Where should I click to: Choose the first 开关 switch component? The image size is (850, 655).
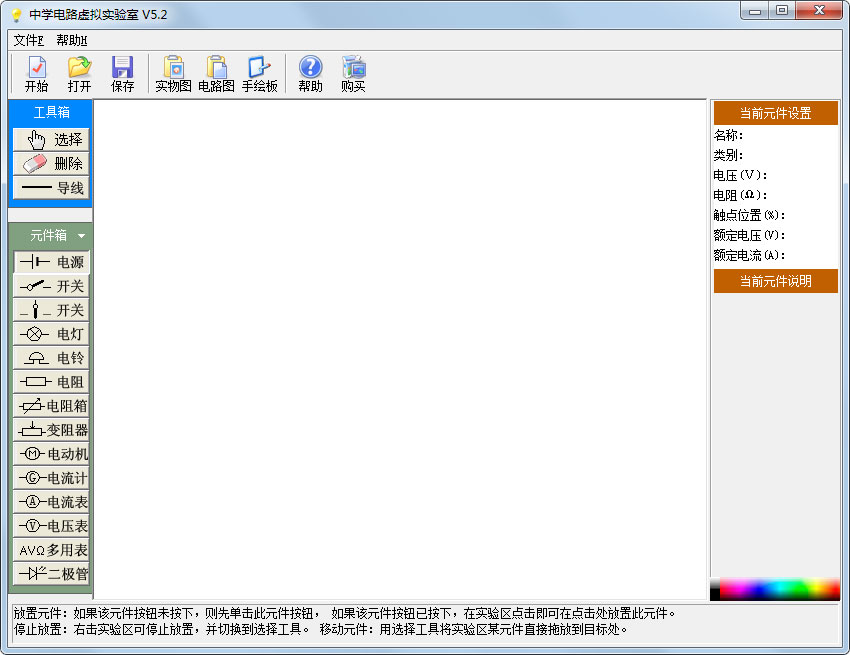tap(51, 286)
